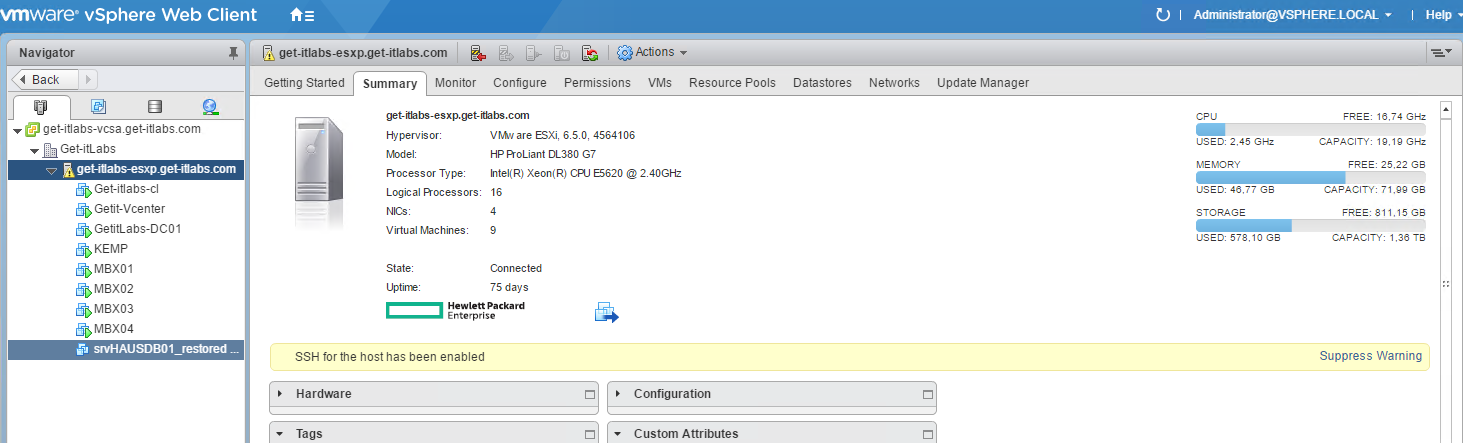Open the Hosts and Clusters navigator tab
Image resolution: width=1463 pixels, height=443 pixels.
[x=41, y=106]
